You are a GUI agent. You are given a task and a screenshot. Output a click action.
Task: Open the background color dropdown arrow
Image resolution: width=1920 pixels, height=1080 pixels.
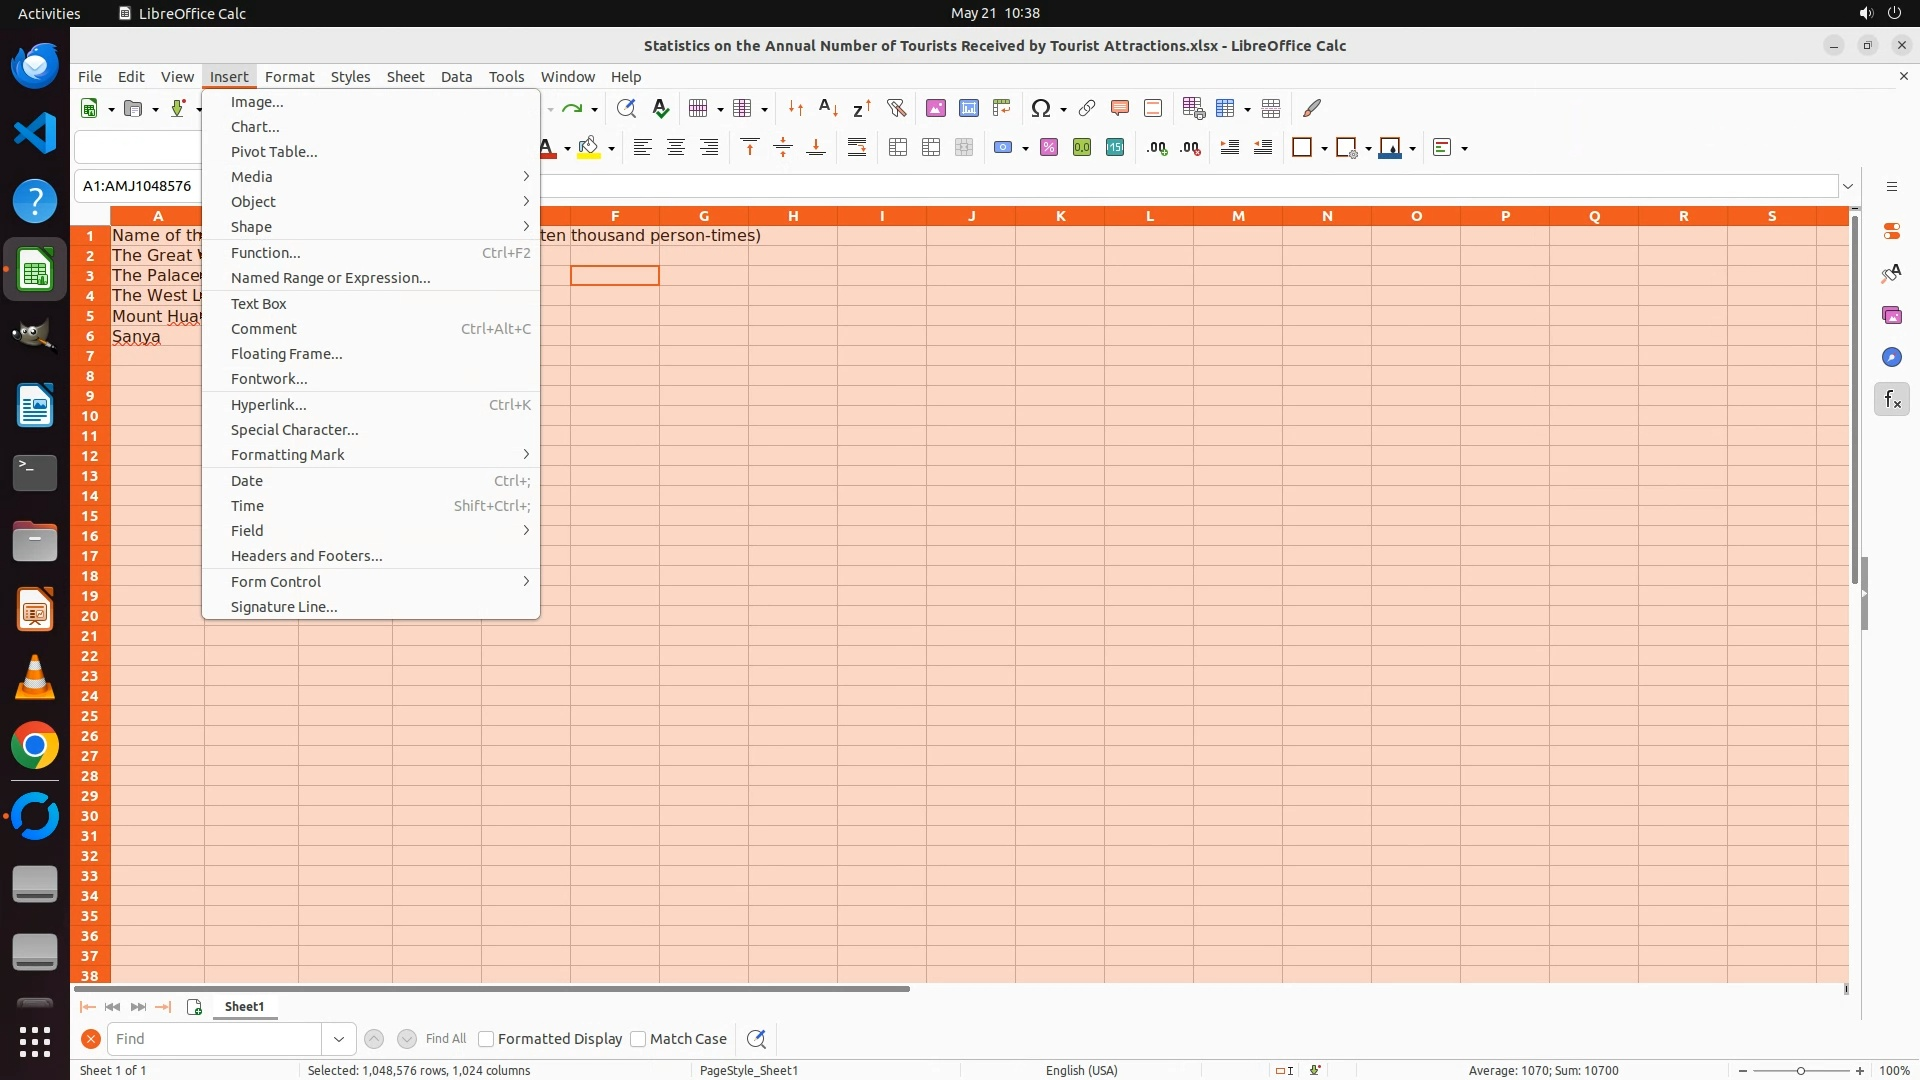click(611, 148)
